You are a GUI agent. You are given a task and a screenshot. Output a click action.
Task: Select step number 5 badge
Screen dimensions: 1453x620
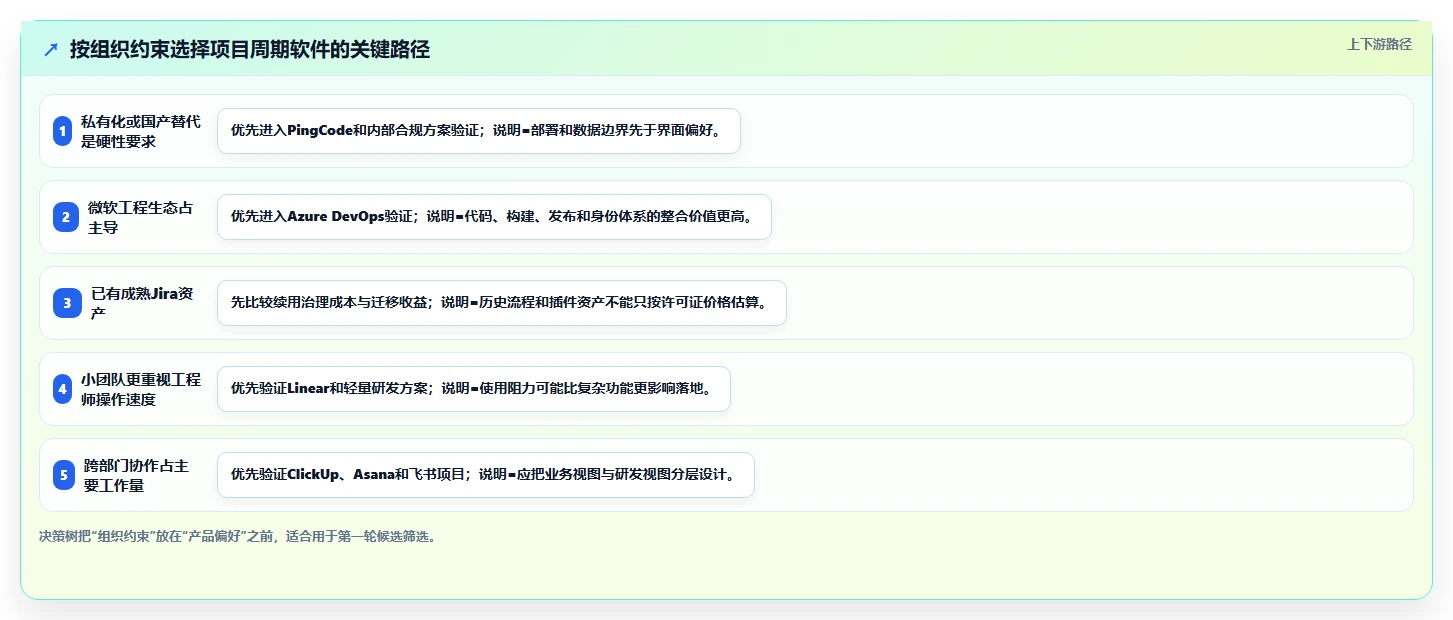click(64, 475)
